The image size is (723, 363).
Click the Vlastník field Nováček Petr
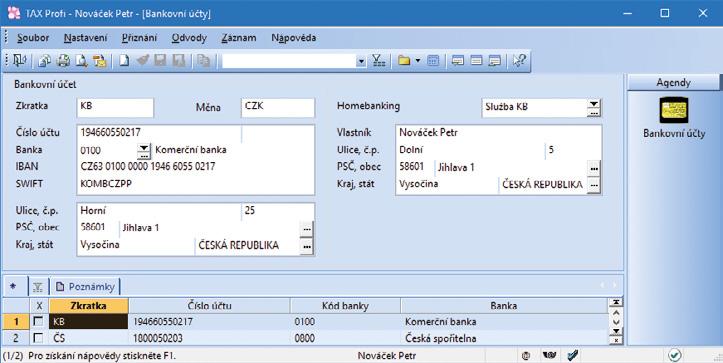click(x=498, y=133)
